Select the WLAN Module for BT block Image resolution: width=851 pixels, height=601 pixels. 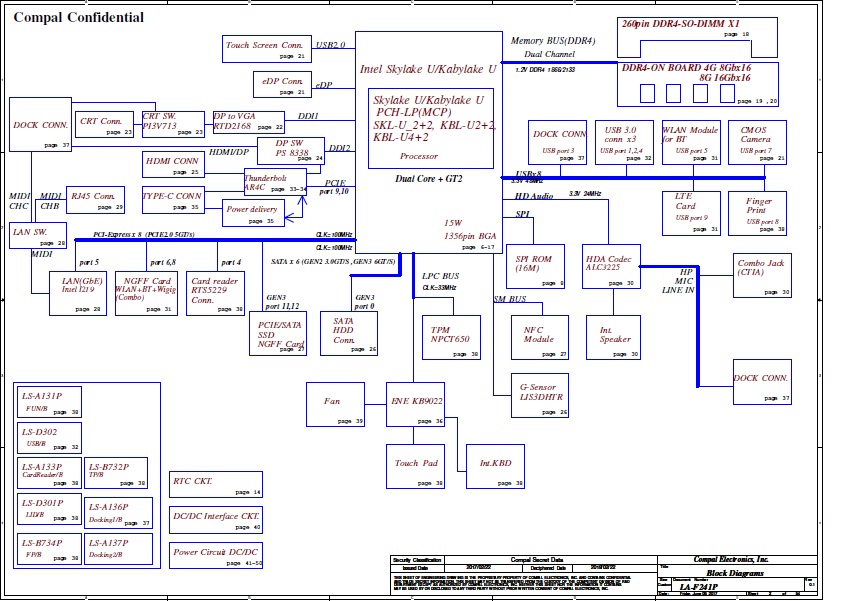[691, 142]
